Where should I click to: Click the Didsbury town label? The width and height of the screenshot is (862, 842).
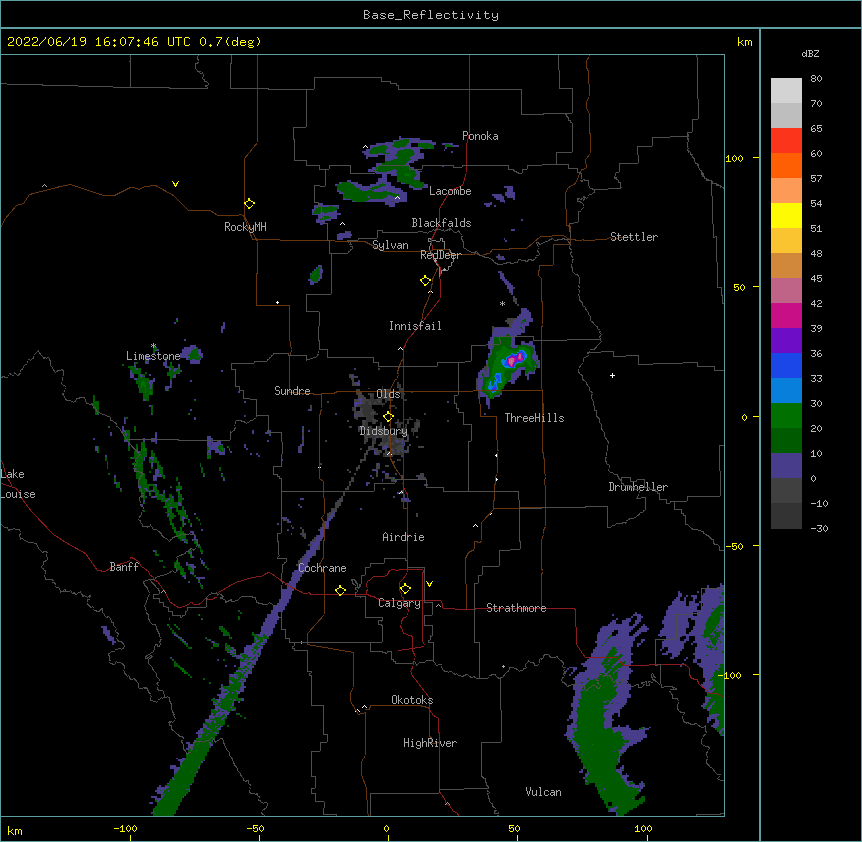pos(383,431)
